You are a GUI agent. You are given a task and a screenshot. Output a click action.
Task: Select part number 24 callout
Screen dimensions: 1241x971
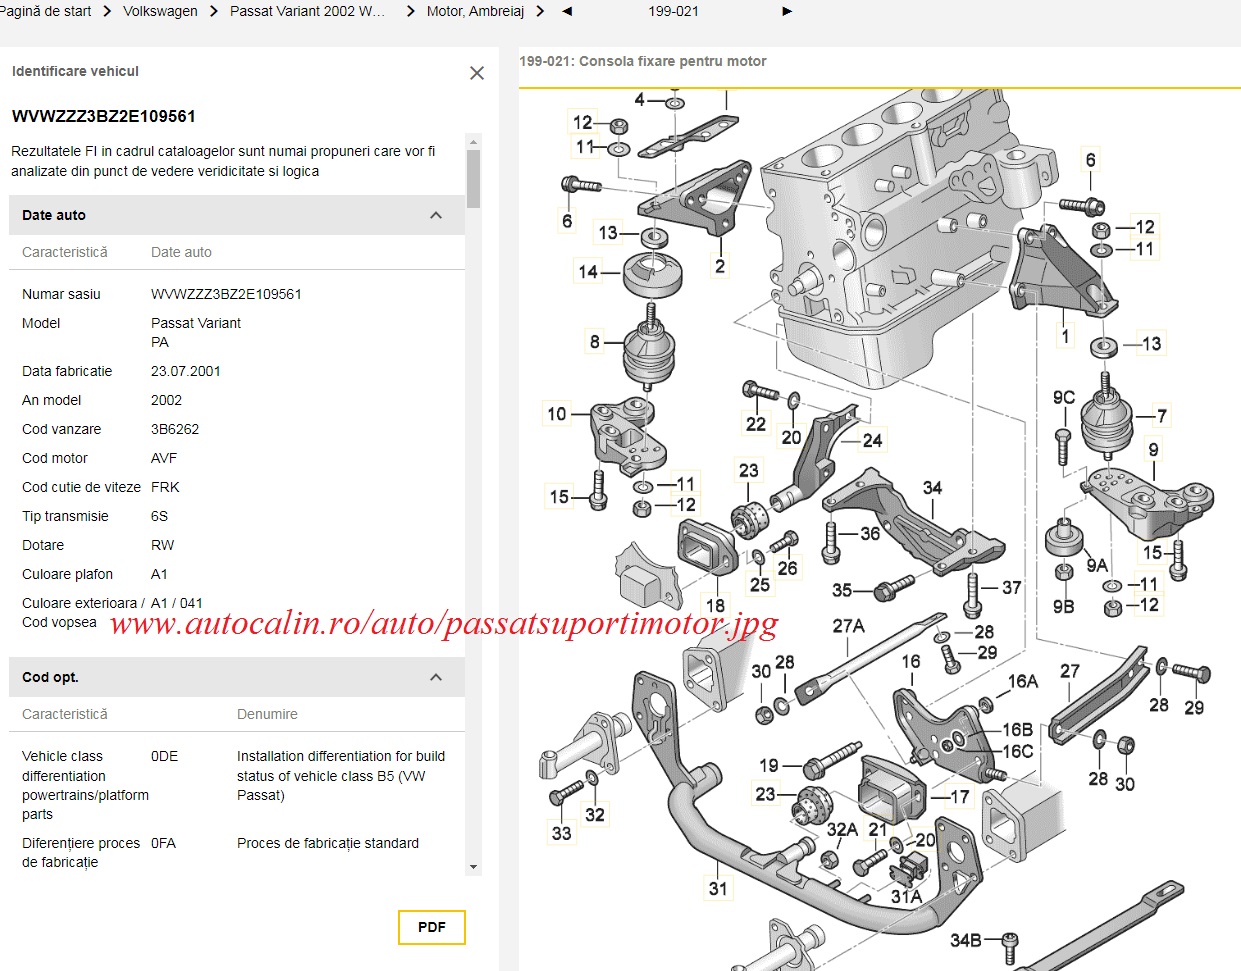(x=872, y=440)
